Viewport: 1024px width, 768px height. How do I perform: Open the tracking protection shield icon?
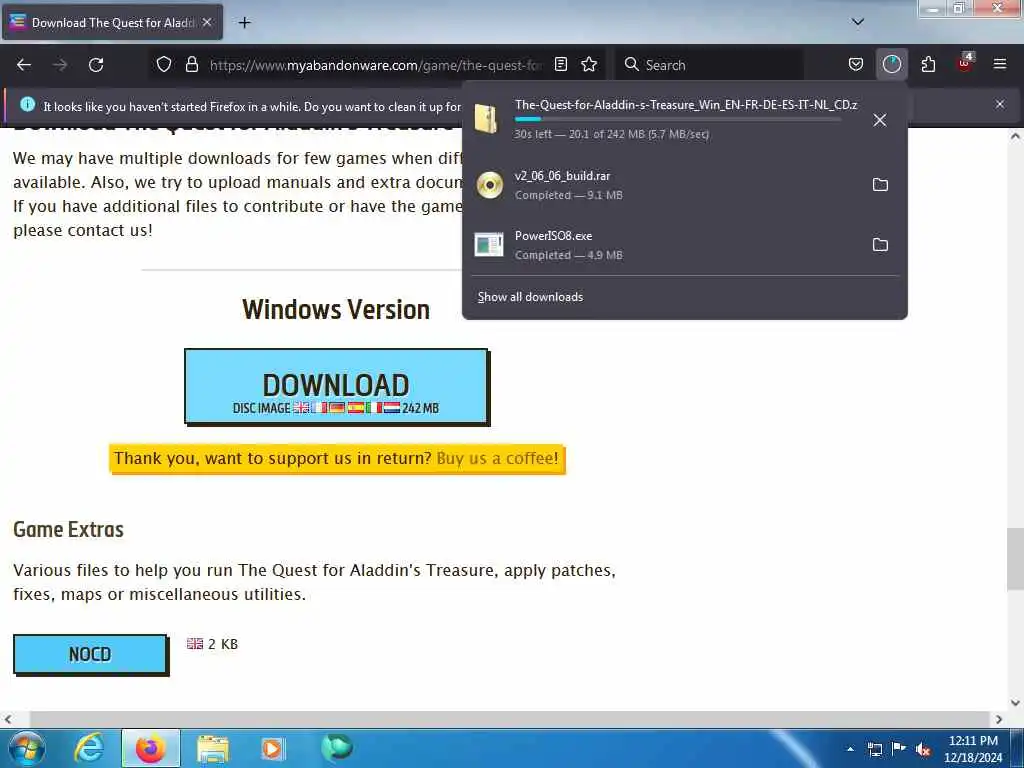tap(164, 65)
